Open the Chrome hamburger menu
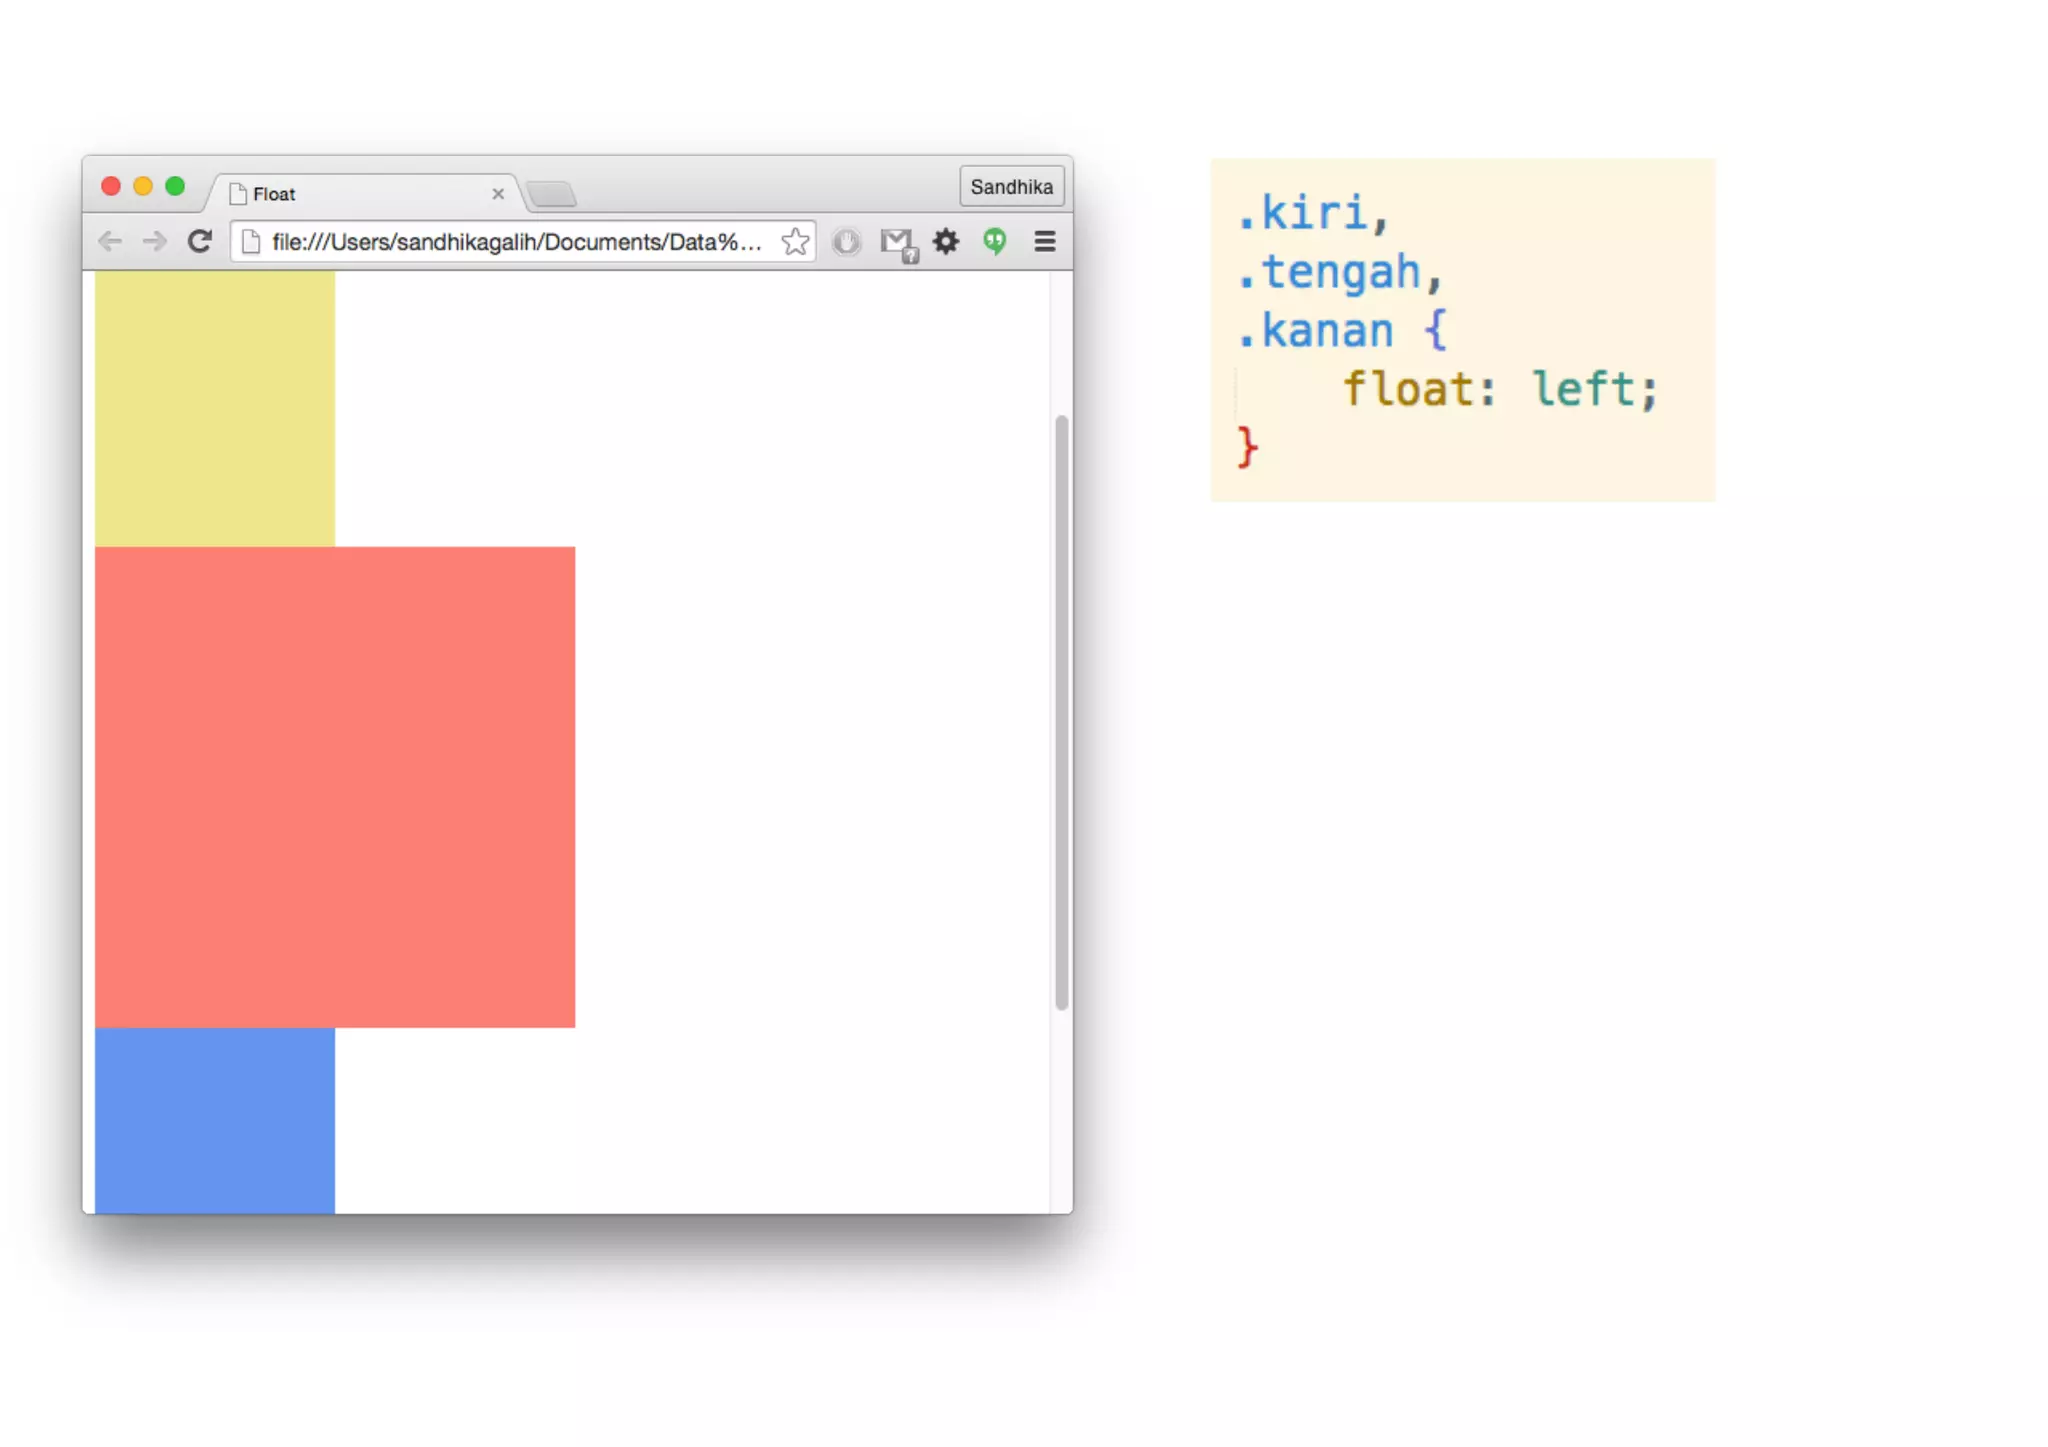Image resolution: width=2048 pixels, height=1447 pixels. click(1044, 241)
